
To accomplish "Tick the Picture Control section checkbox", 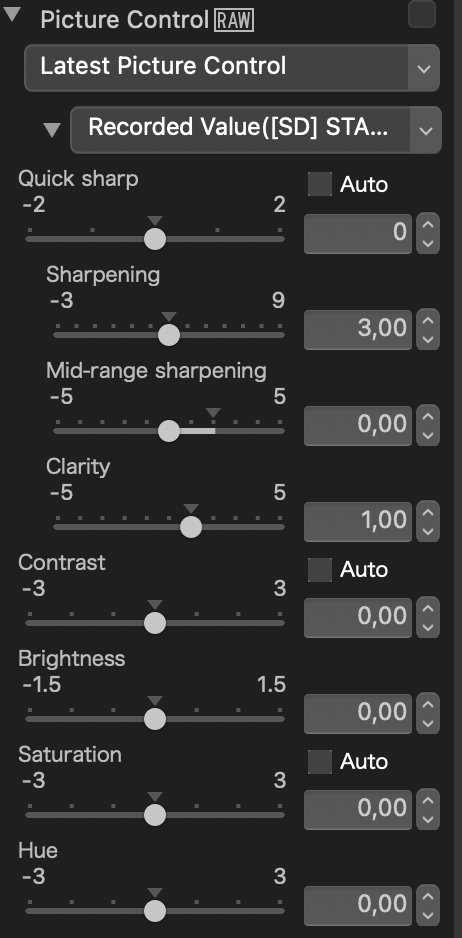I will click(x=422, y=13).
